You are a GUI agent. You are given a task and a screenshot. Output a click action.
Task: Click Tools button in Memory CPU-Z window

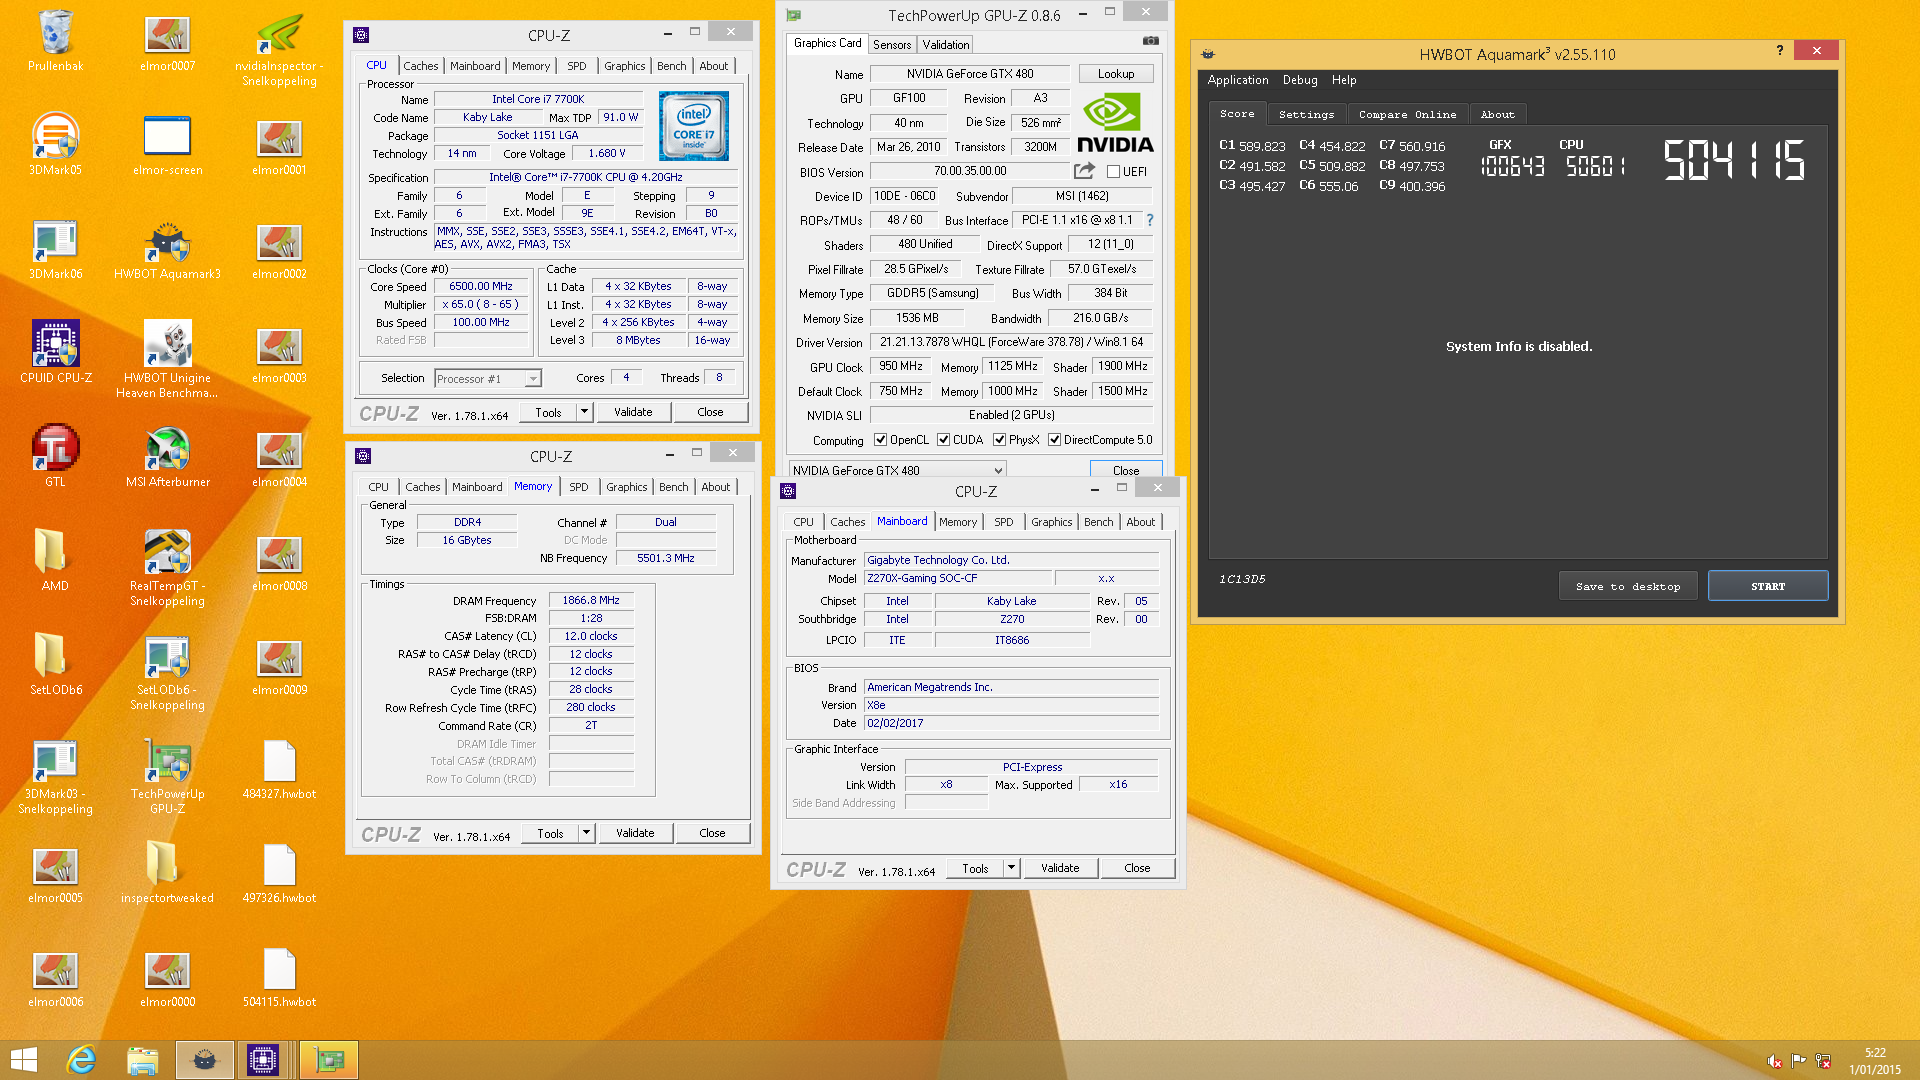(550, 833)
